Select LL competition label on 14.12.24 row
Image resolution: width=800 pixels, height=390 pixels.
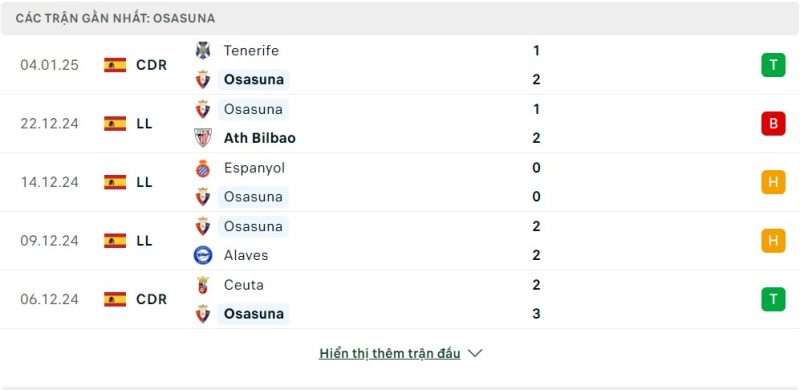coord(144,182)
